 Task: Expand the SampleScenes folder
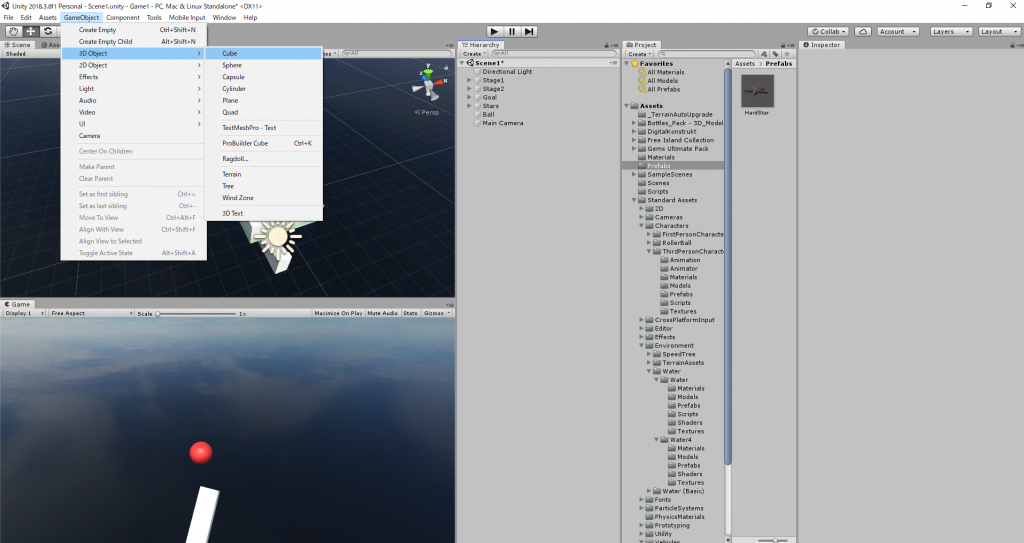[x=633, y=174]
